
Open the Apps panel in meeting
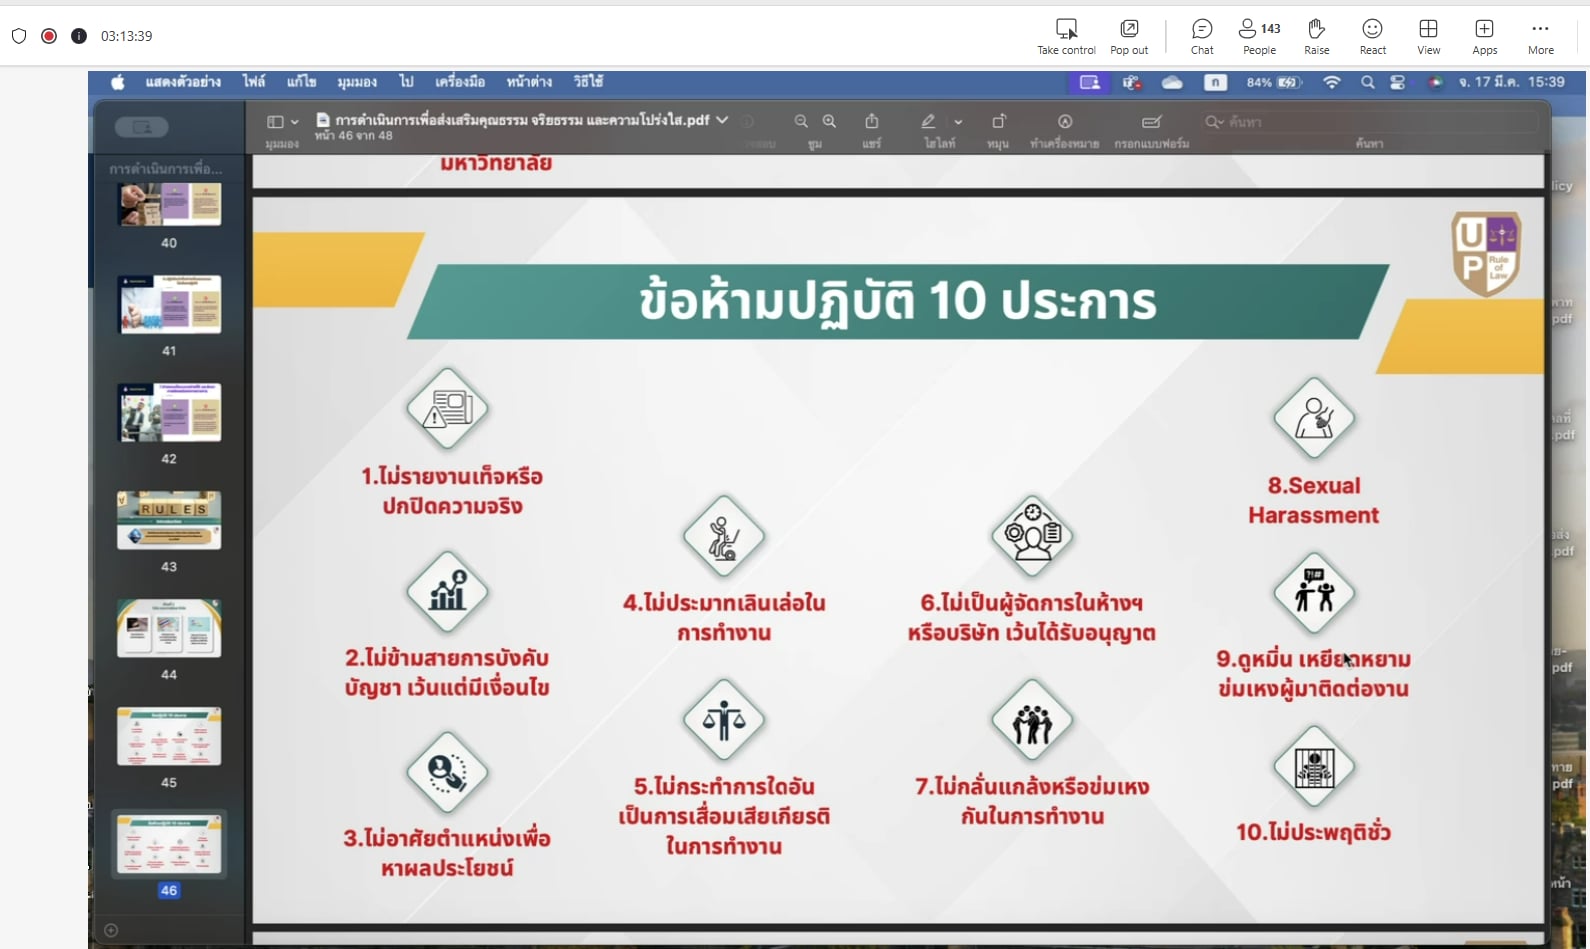(1484, 36)
